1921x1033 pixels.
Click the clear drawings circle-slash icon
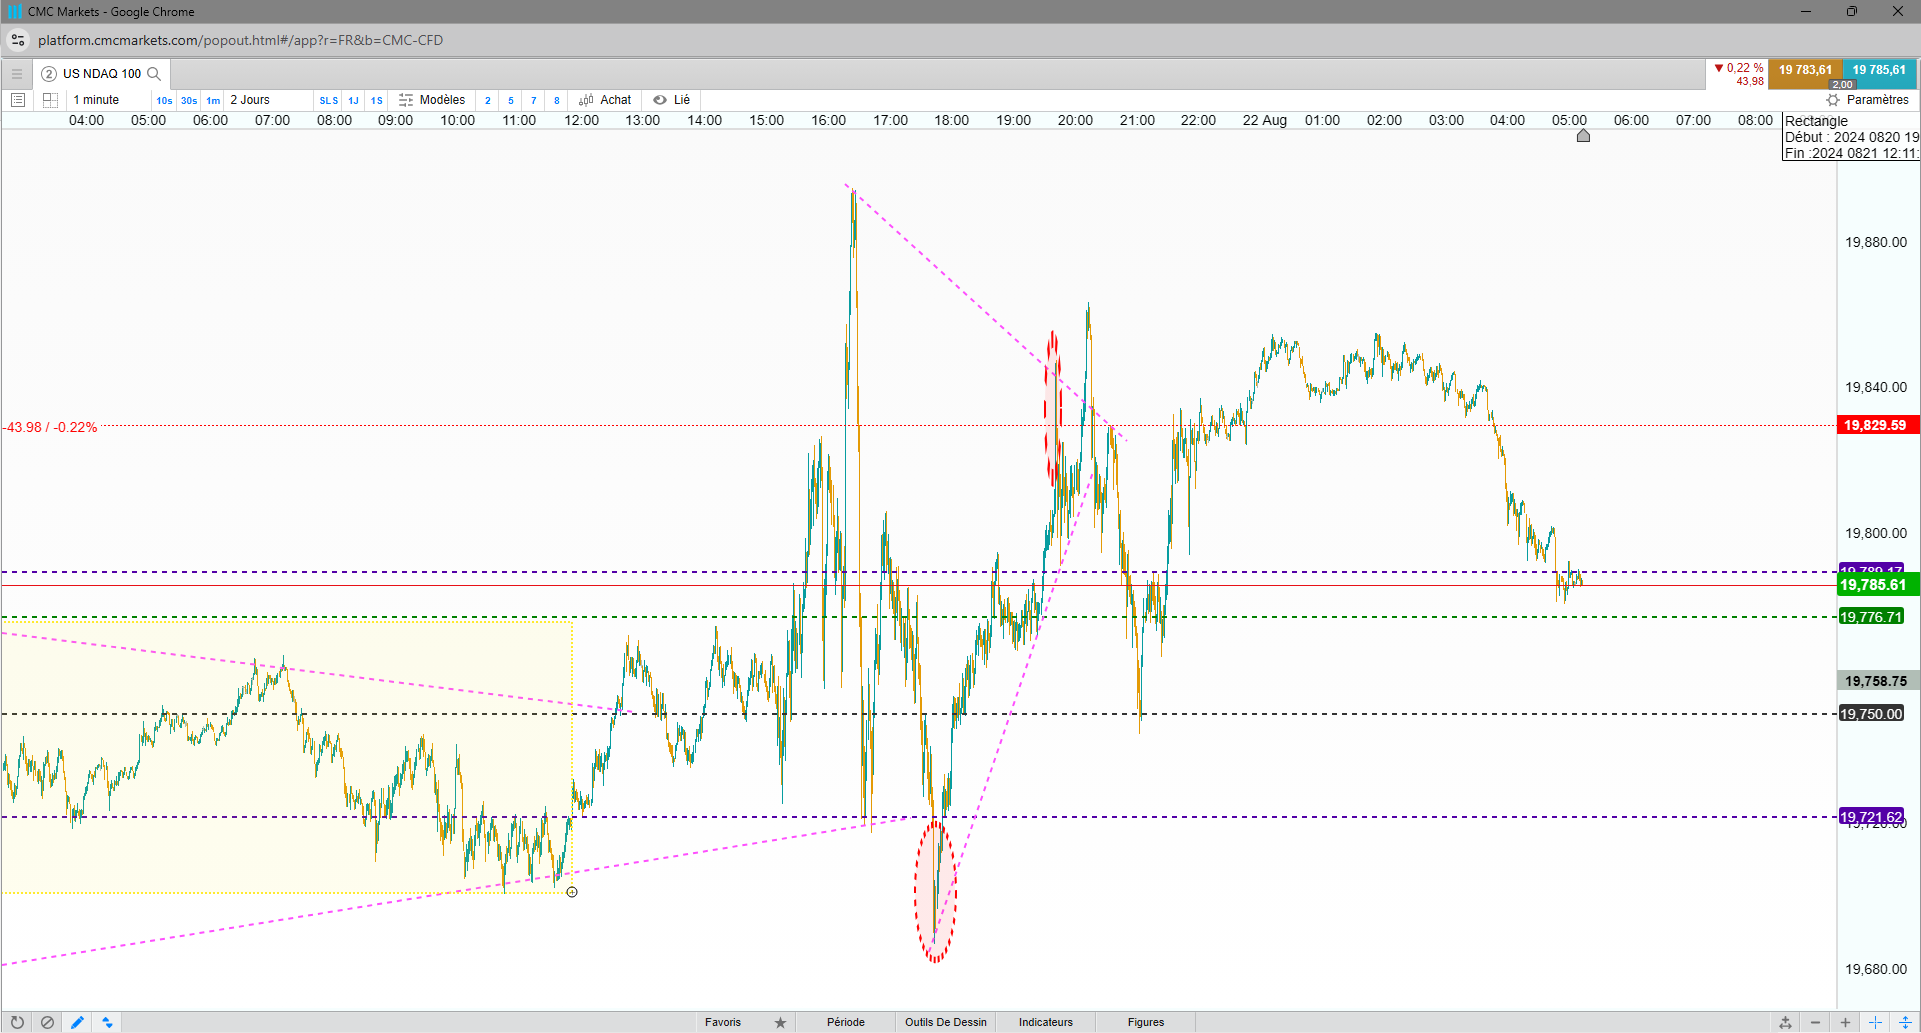tap(47, 1022)
